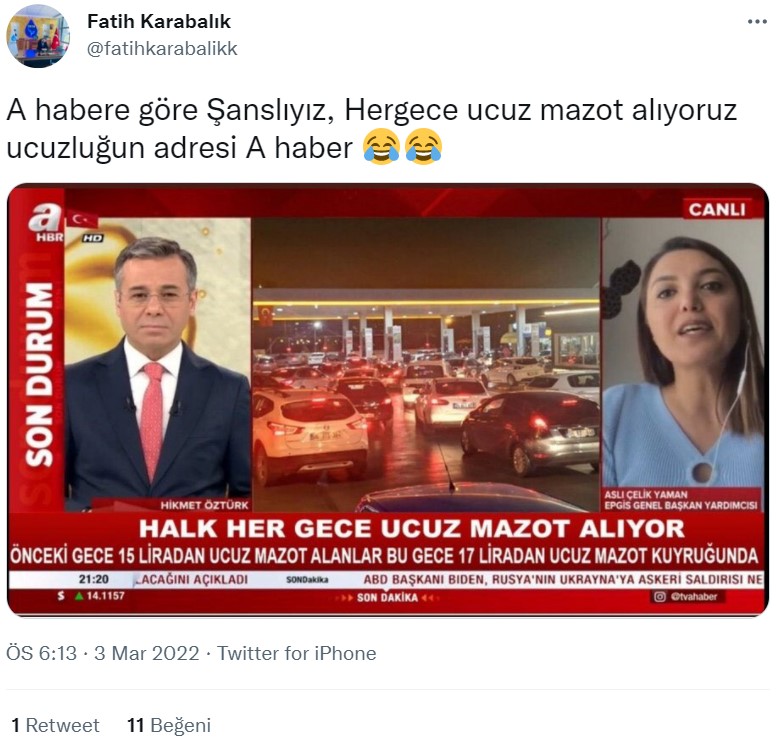The width and height of the screenshot is (776, 742).
Task: Click the Instagram @tvahaber icon label
Action: pos(688,596)
